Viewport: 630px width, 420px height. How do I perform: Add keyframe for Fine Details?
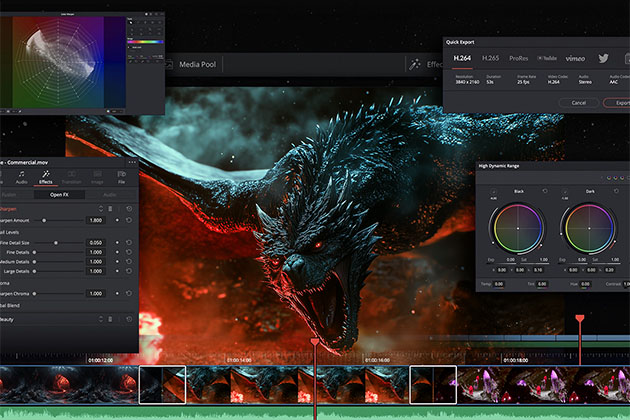pos(117,252)
